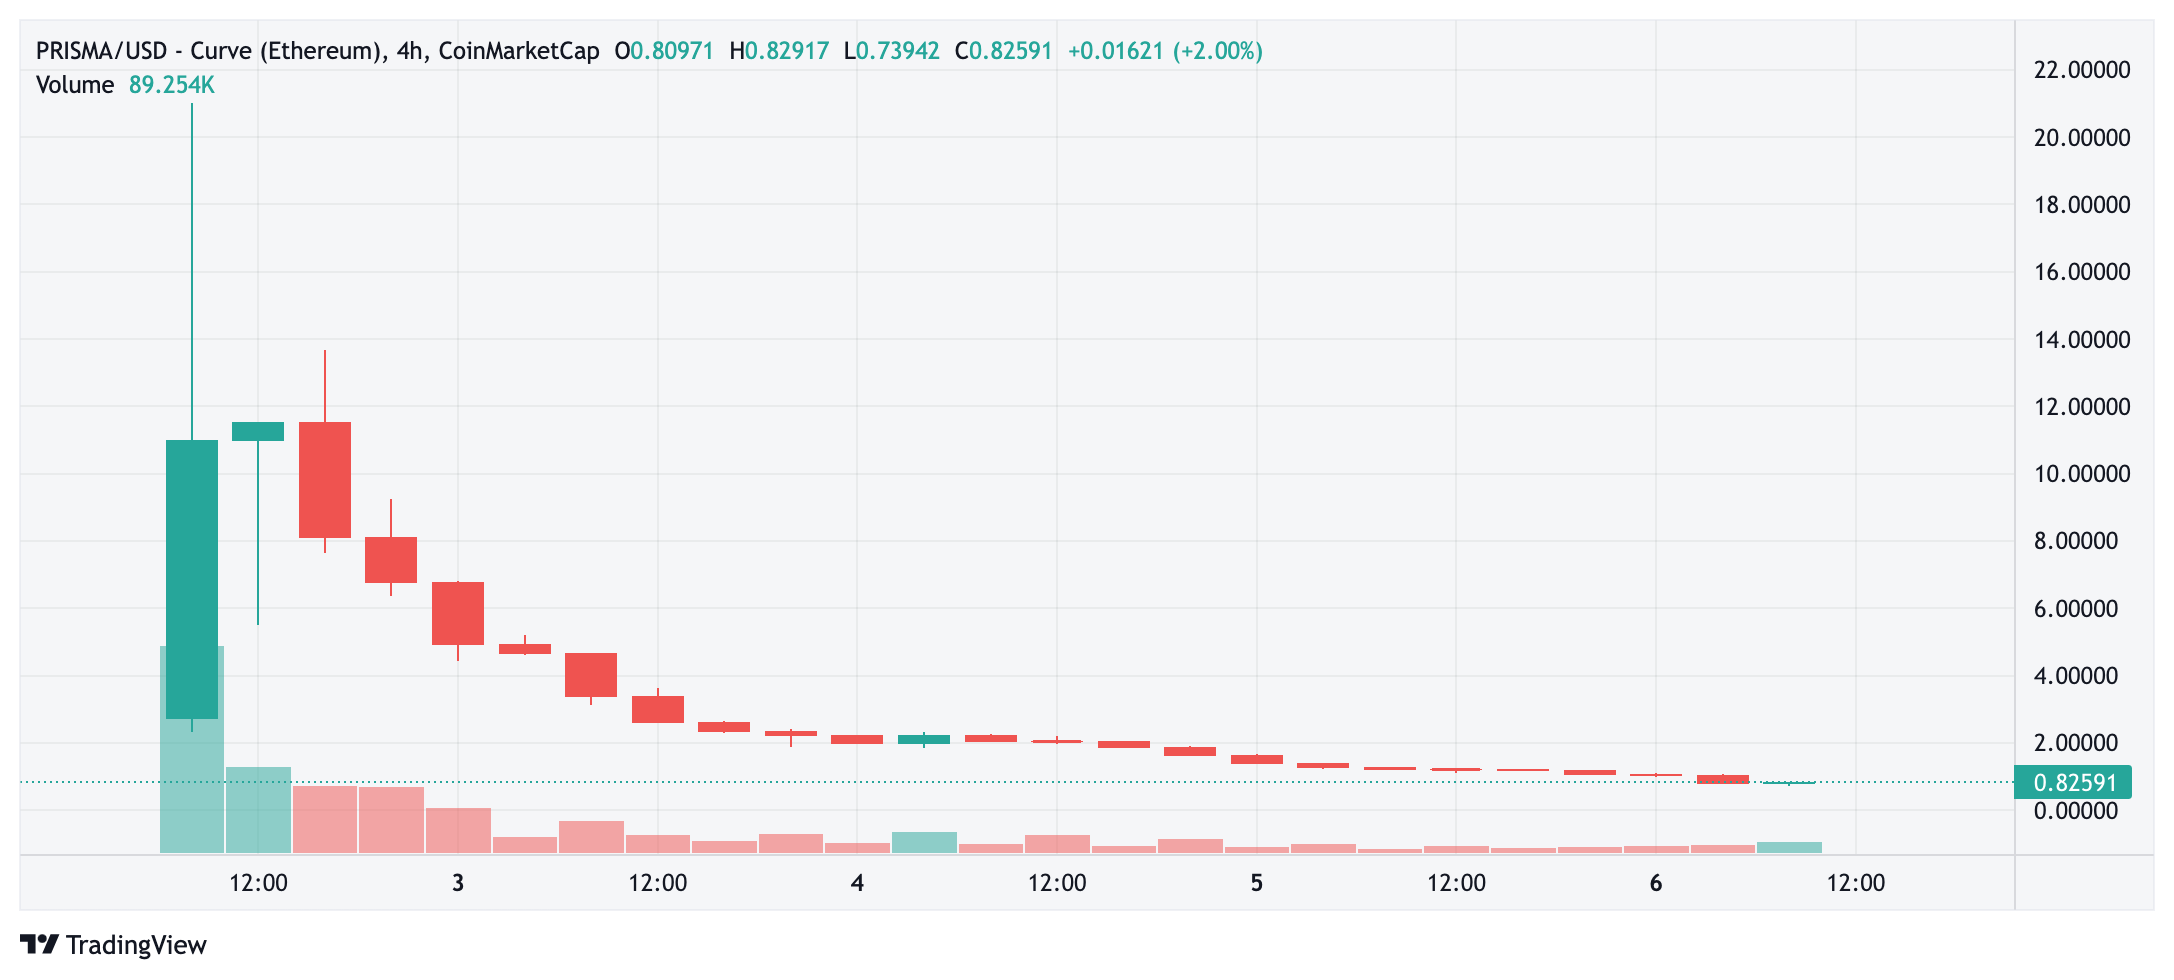The image size is (2174, 980).
Task: Click the date label 3 on time axis
Action: point(458,883)
